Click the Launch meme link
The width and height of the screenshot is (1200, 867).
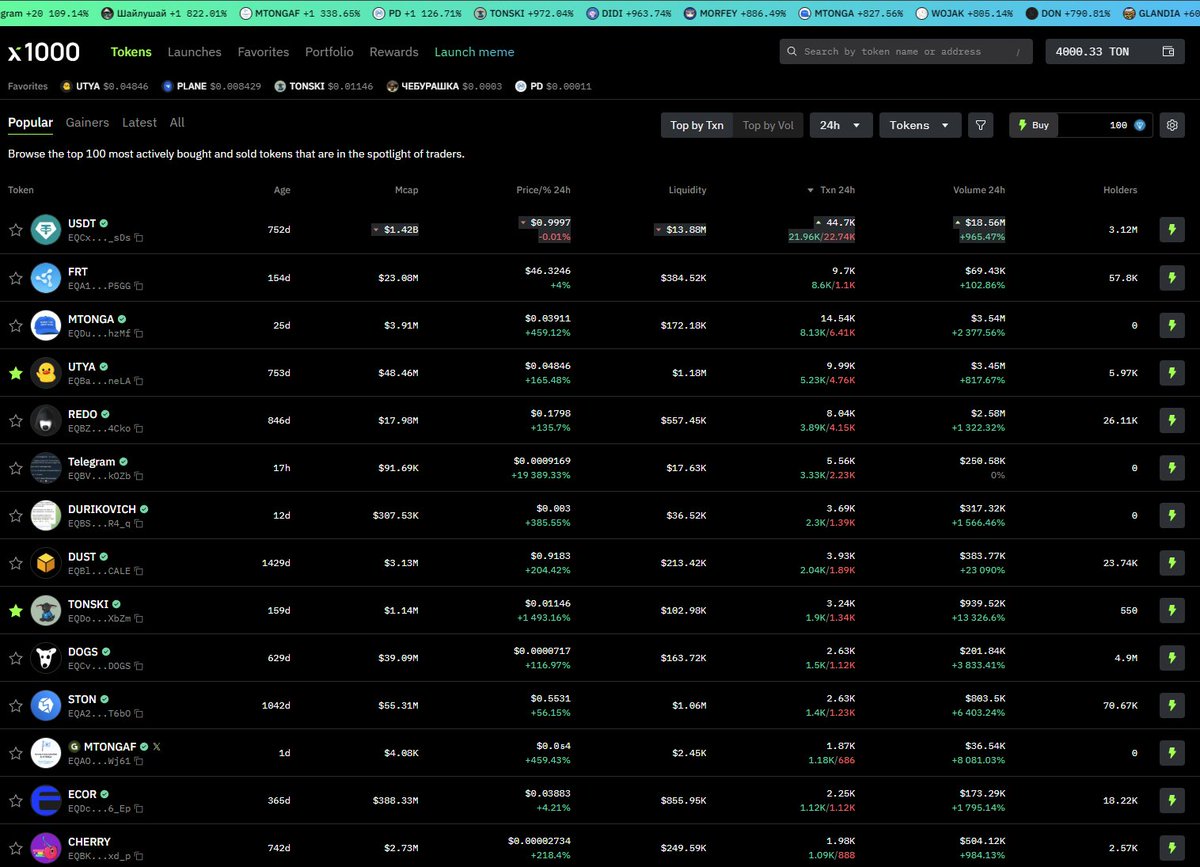tap(474, 52)
